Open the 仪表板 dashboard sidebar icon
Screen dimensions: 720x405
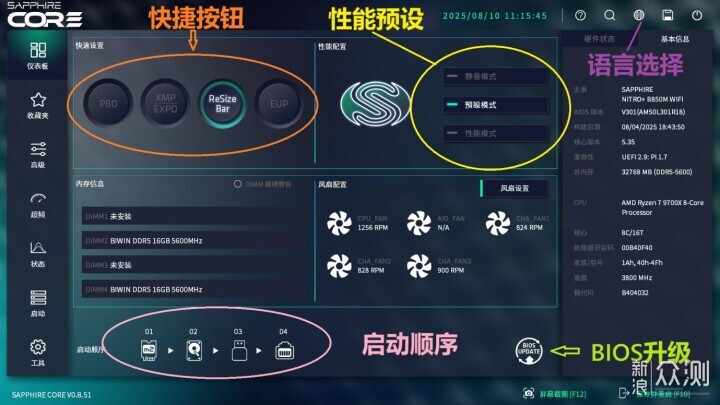(x=38, y=56)
